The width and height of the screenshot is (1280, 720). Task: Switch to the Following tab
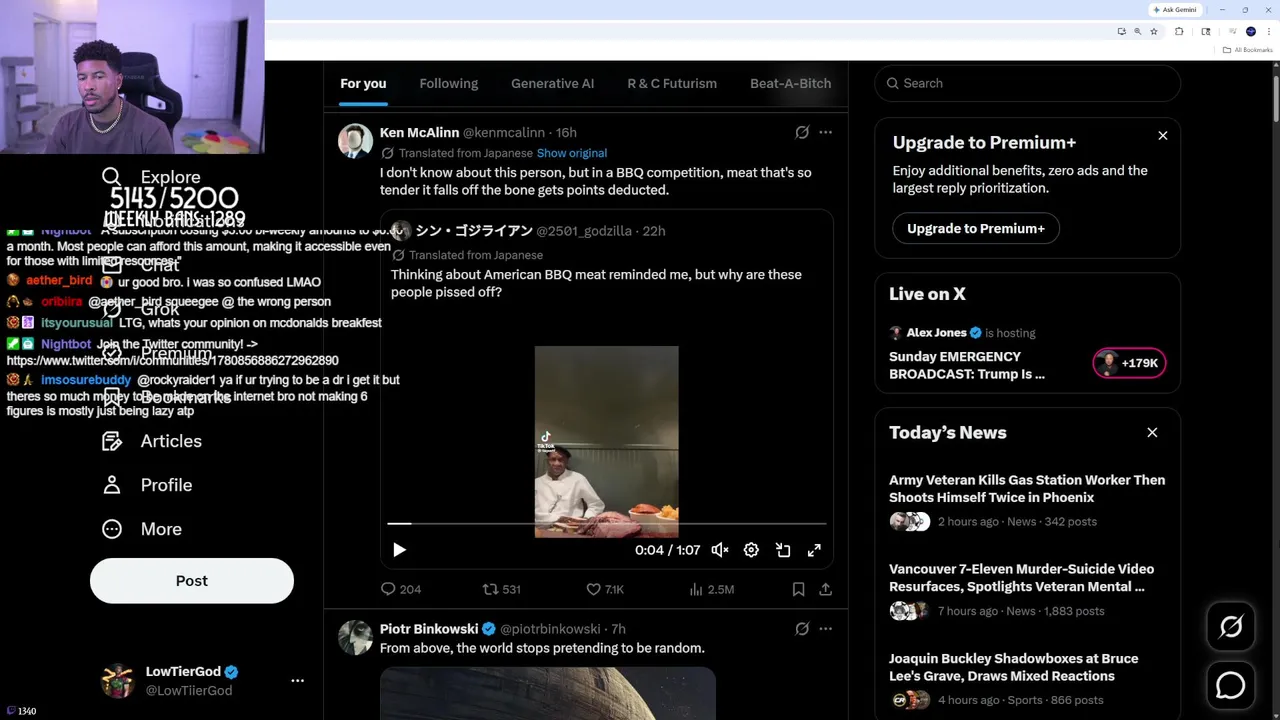449,83
